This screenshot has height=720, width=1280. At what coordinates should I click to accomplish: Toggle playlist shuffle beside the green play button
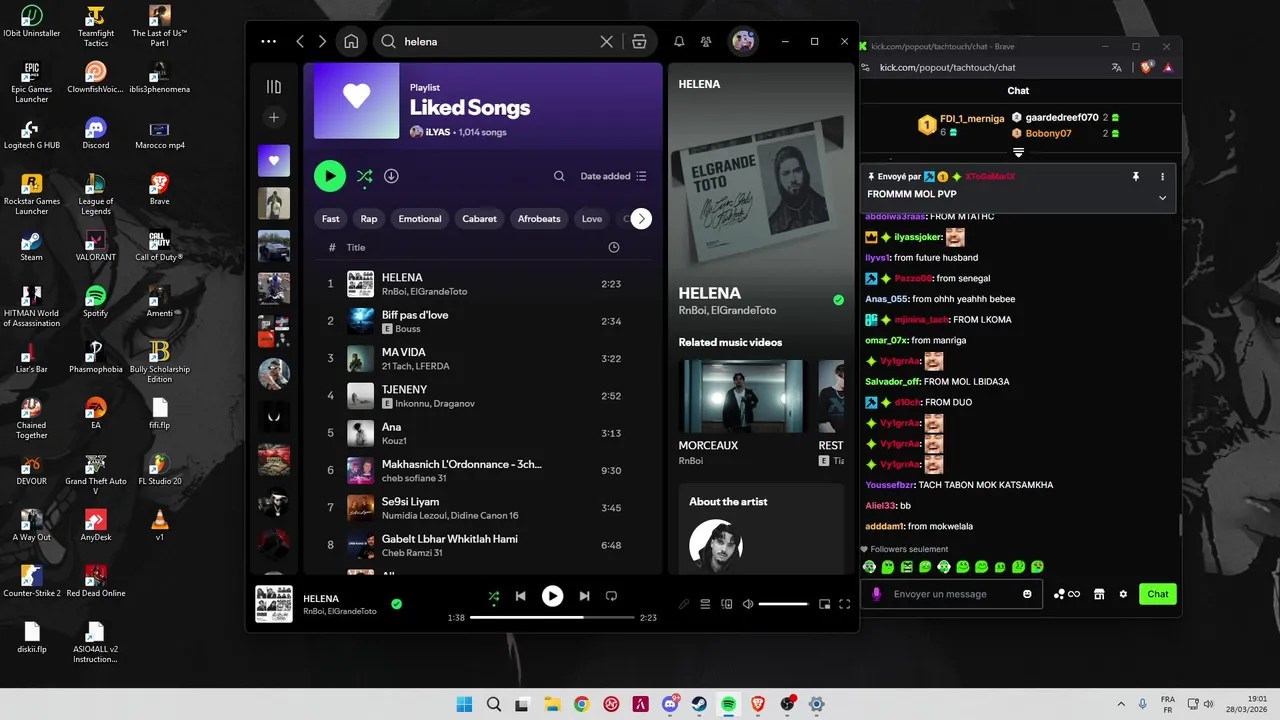364,176
